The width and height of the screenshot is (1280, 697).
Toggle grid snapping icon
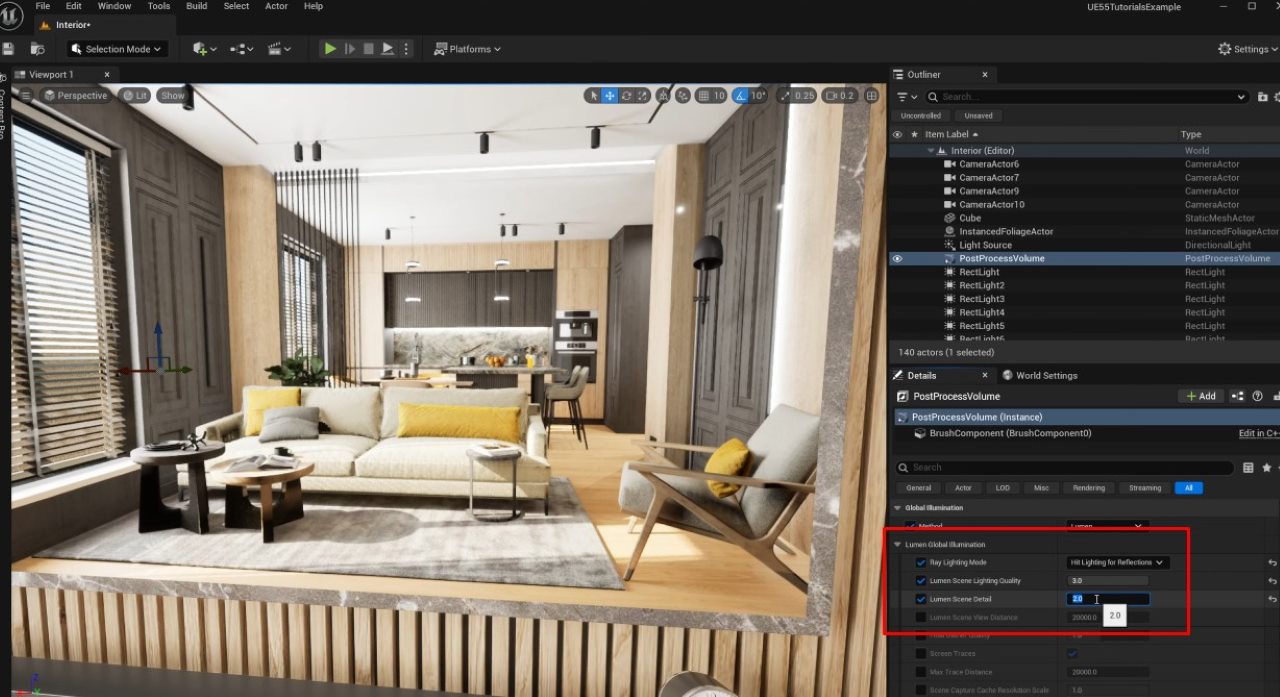coord(703,95)
